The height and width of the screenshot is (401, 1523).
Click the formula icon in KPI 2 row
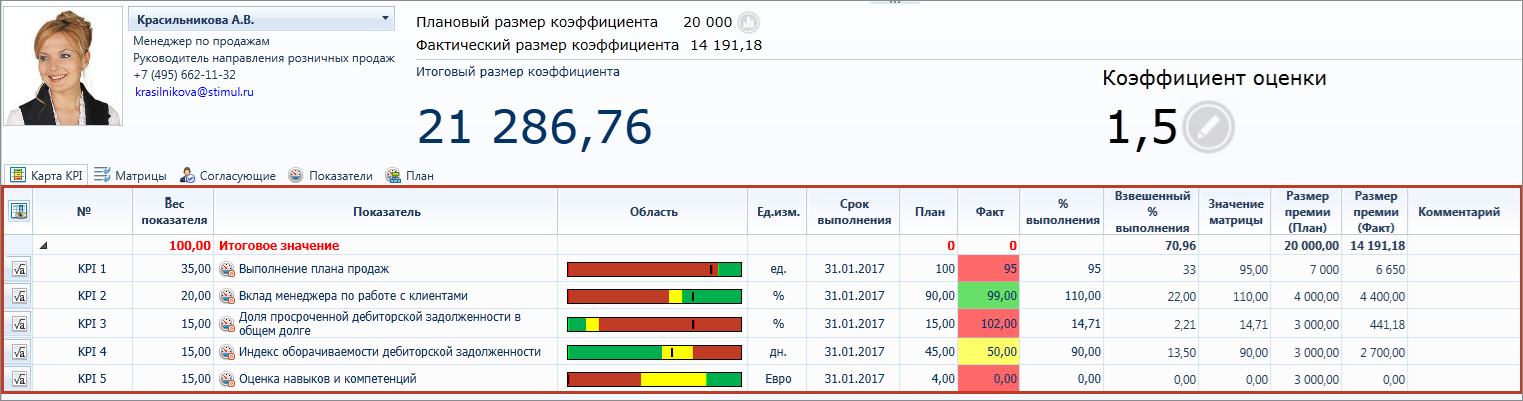point(19,296)
